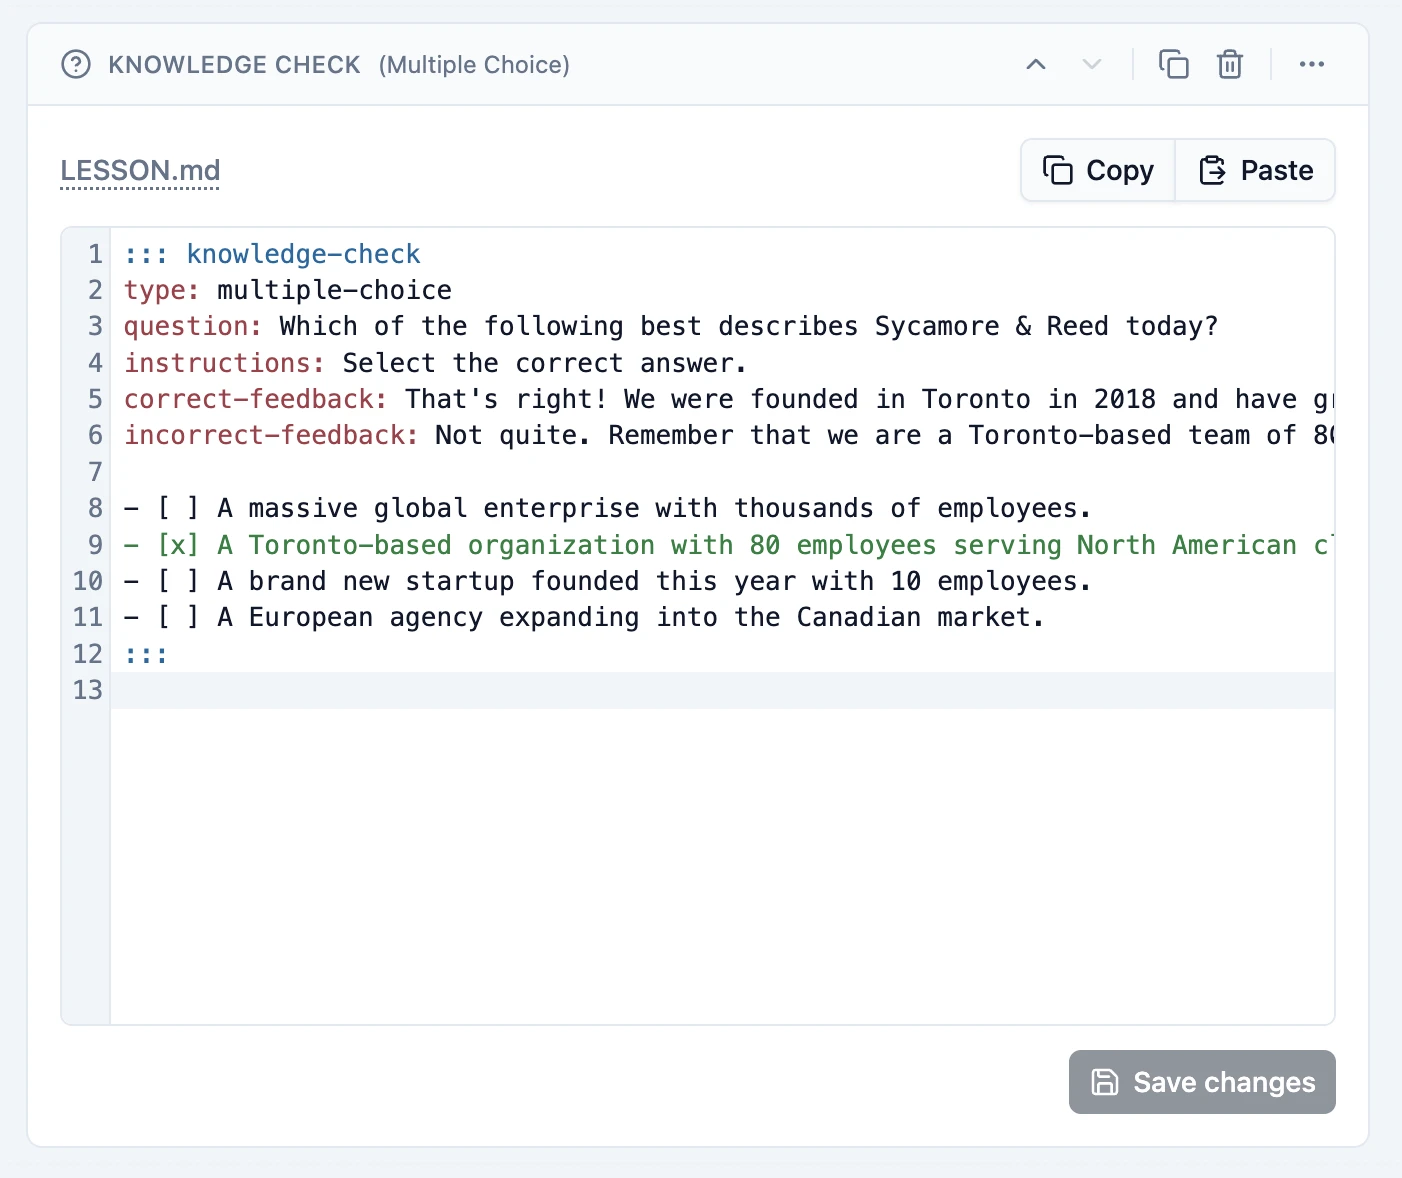
Task: Place cursor in empty line 13
Action: [x=722, y=690]
